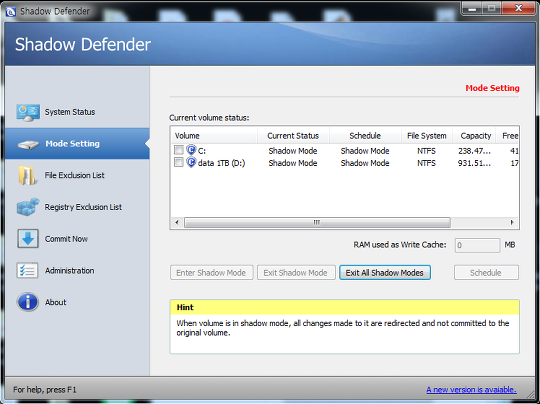
Task: Click the RAM used as Write Cache field
Action: (x=477, y=245)
